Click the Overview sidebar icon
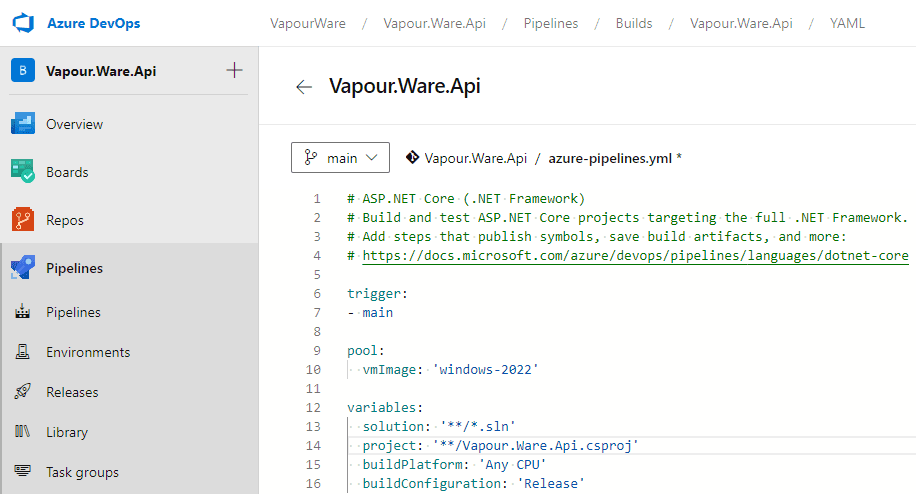Viewport: 916px width, 494px height. (x=23, y=124)
